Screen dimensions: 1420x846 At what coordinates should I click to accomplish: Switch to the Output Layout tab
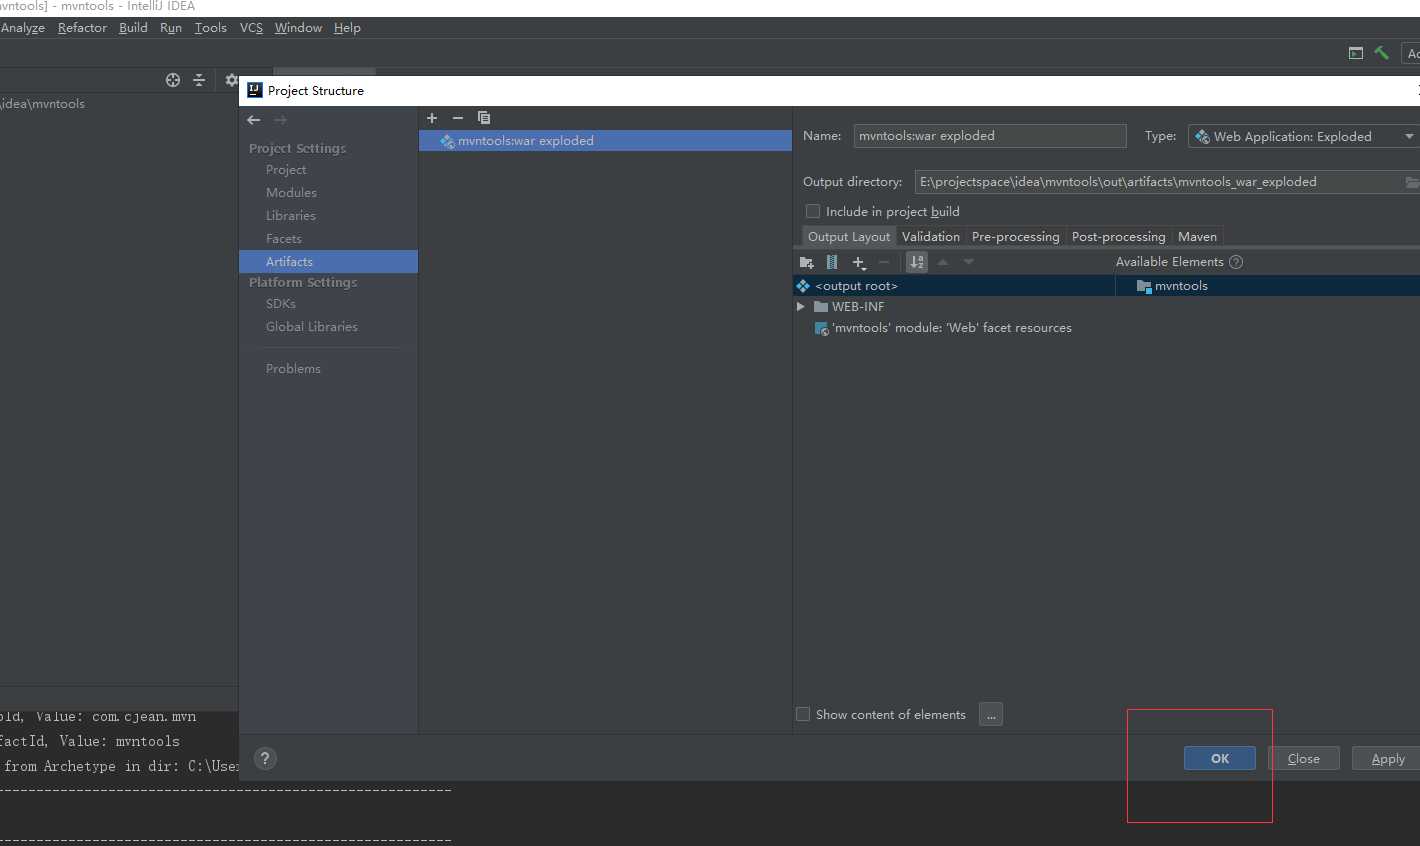(x=849, y=237)
